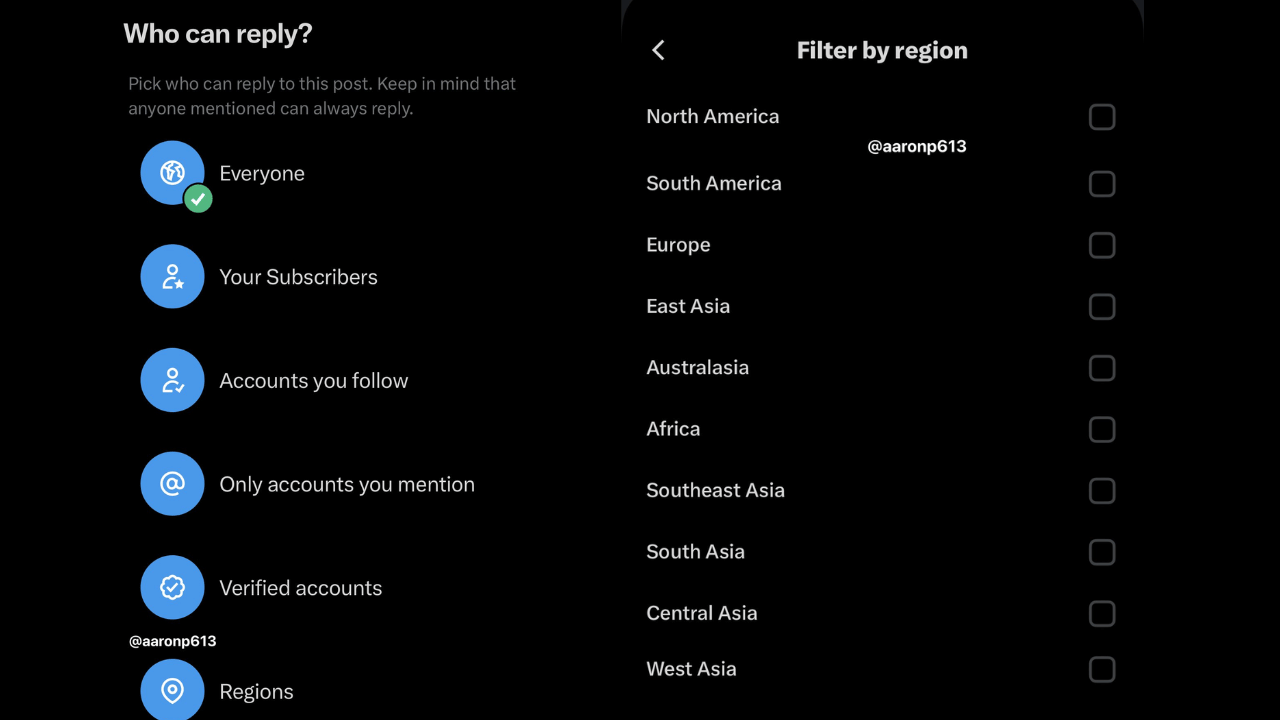Select the Southeast Asia checkbox

click(x=1101, y=491)
